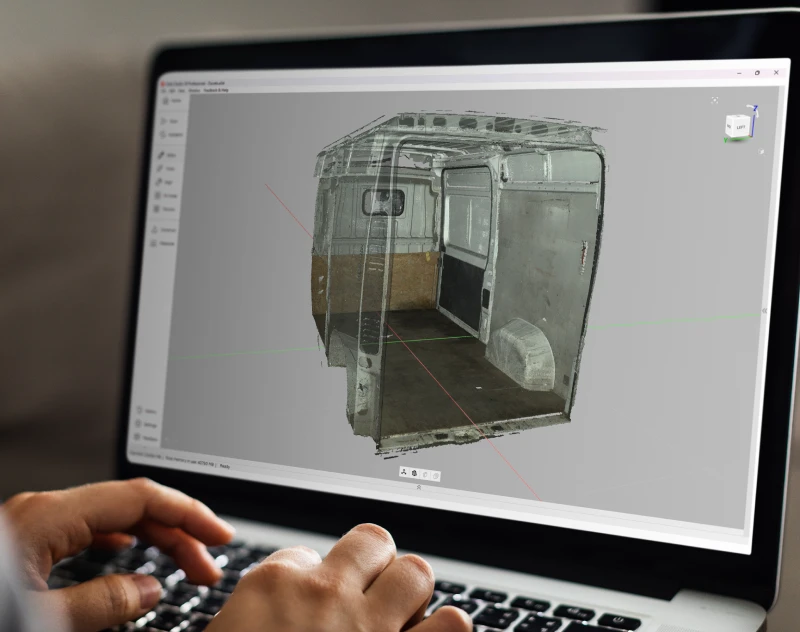Click the memory in use readout in the status bar

tap(190, 462)
